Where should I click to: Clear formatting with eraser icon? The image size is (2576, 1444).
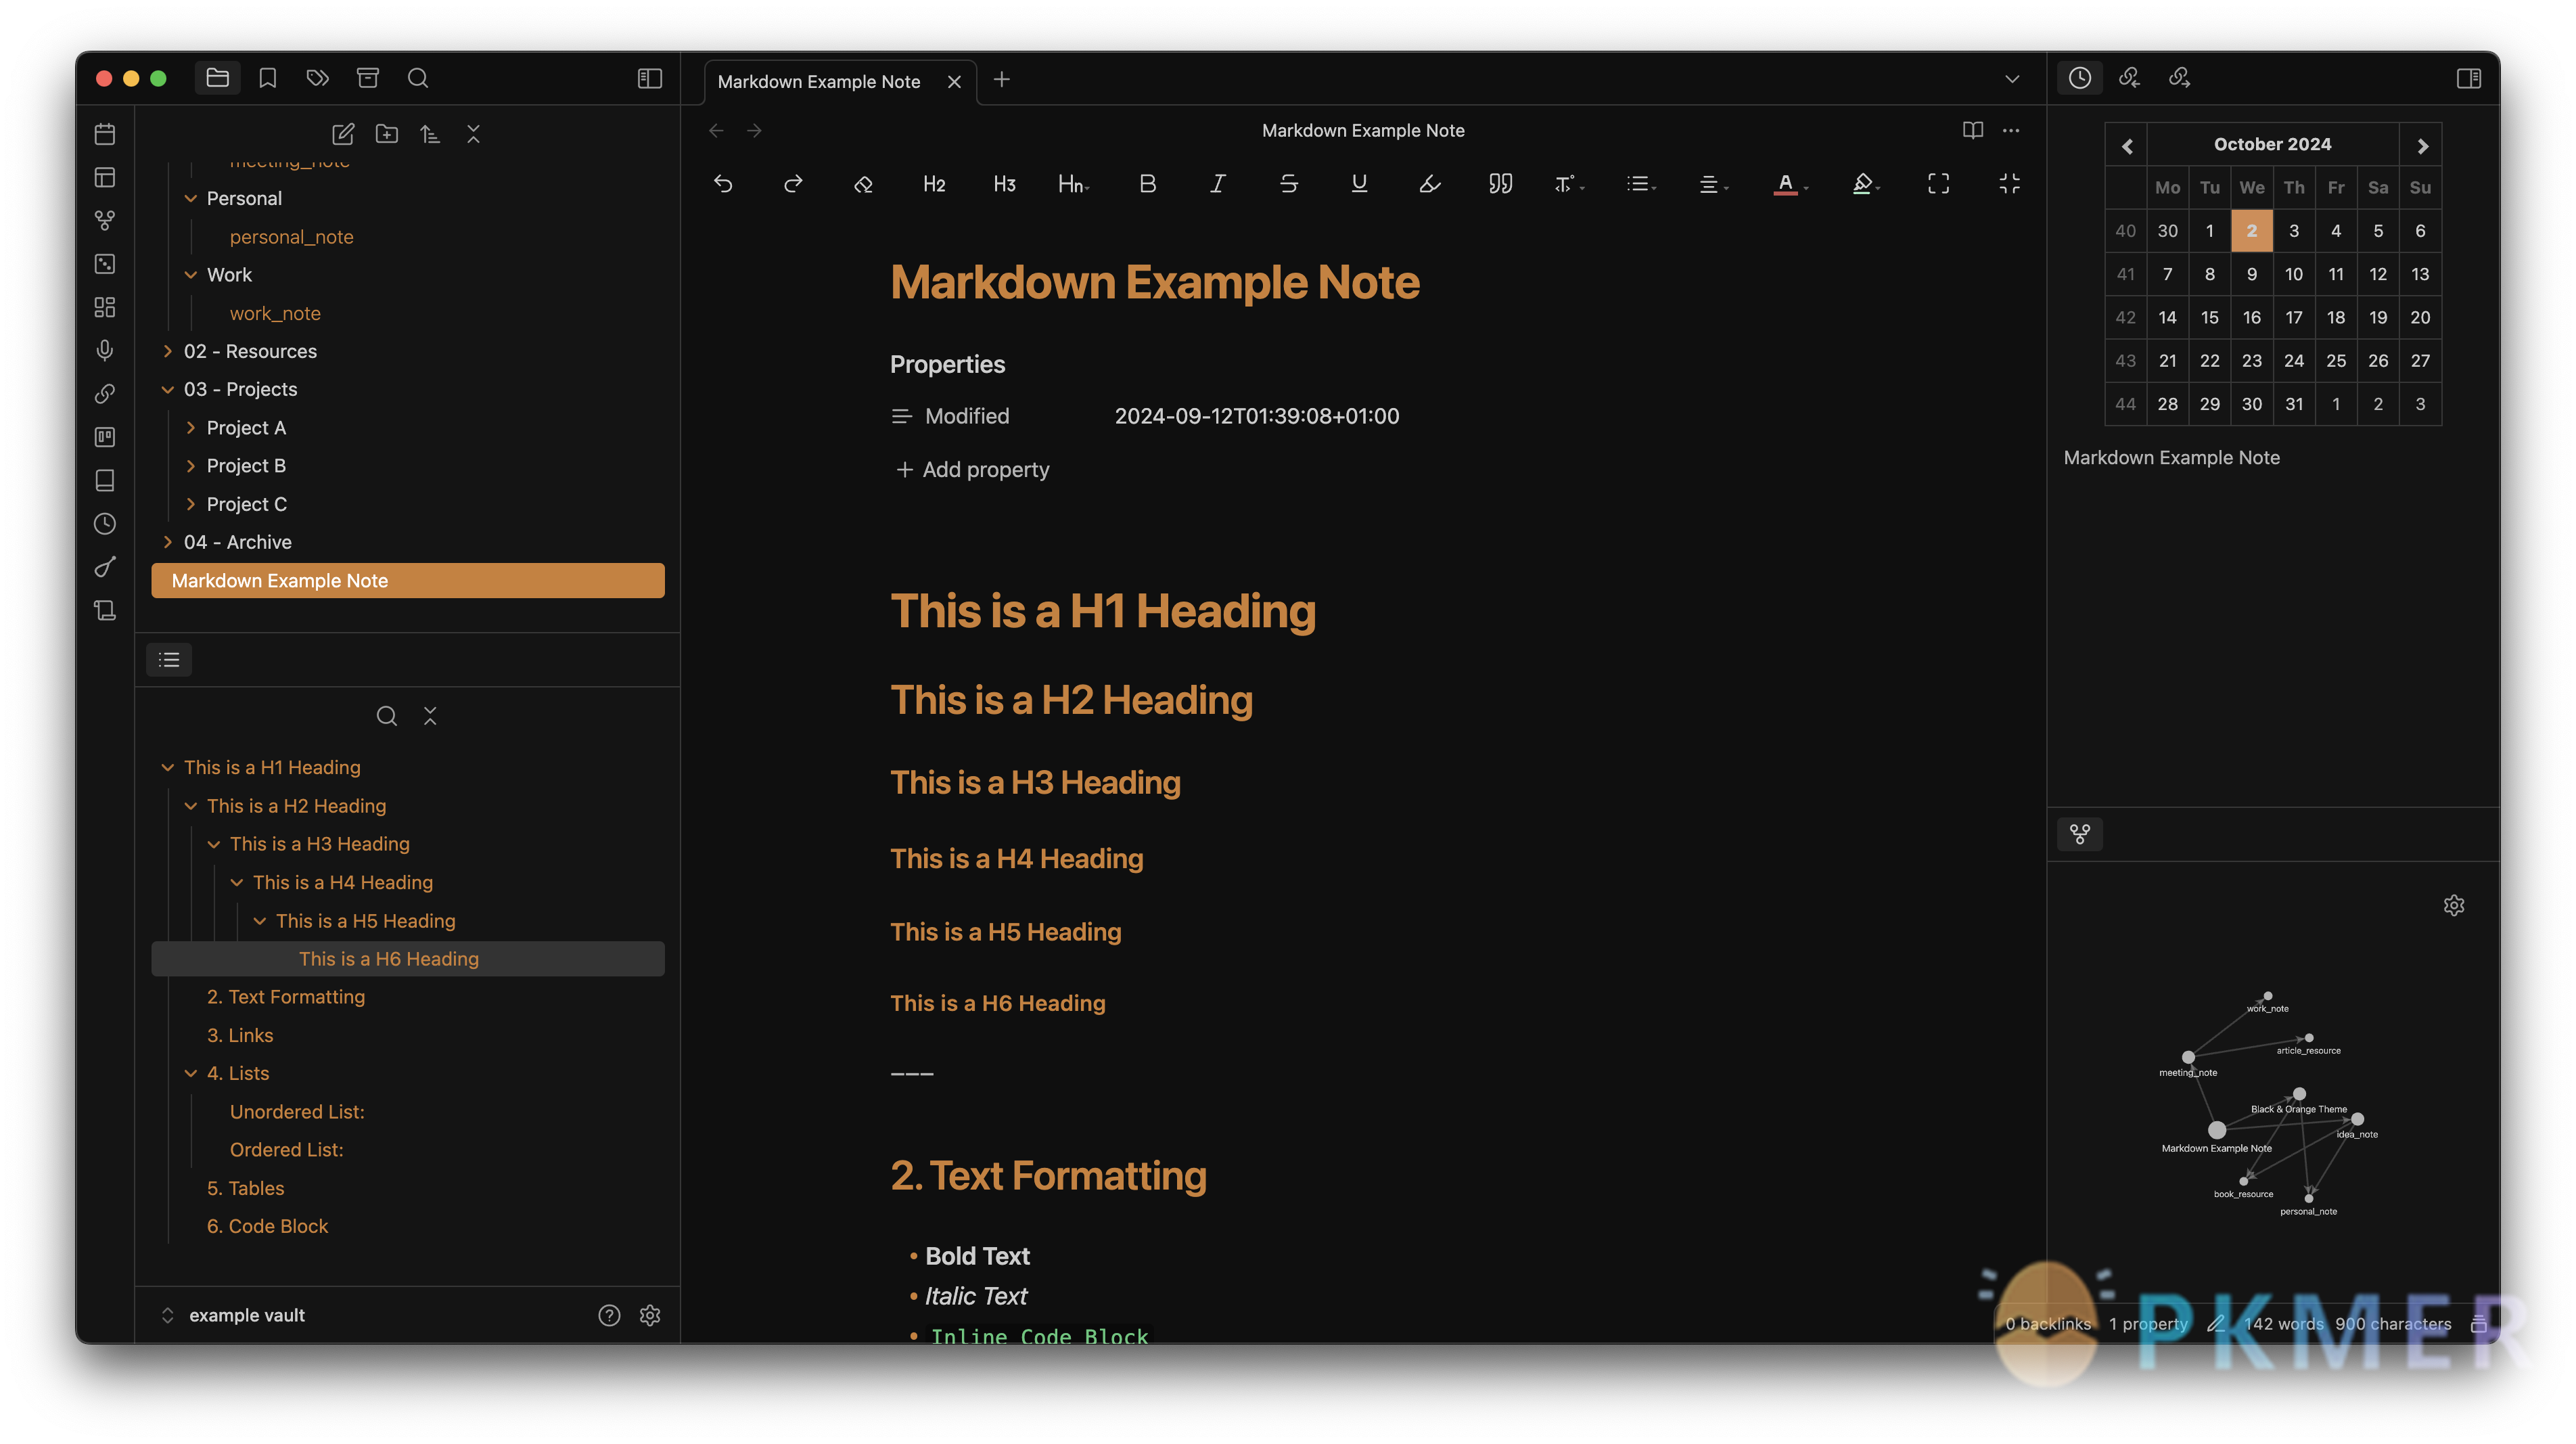[x=863, y=184]
